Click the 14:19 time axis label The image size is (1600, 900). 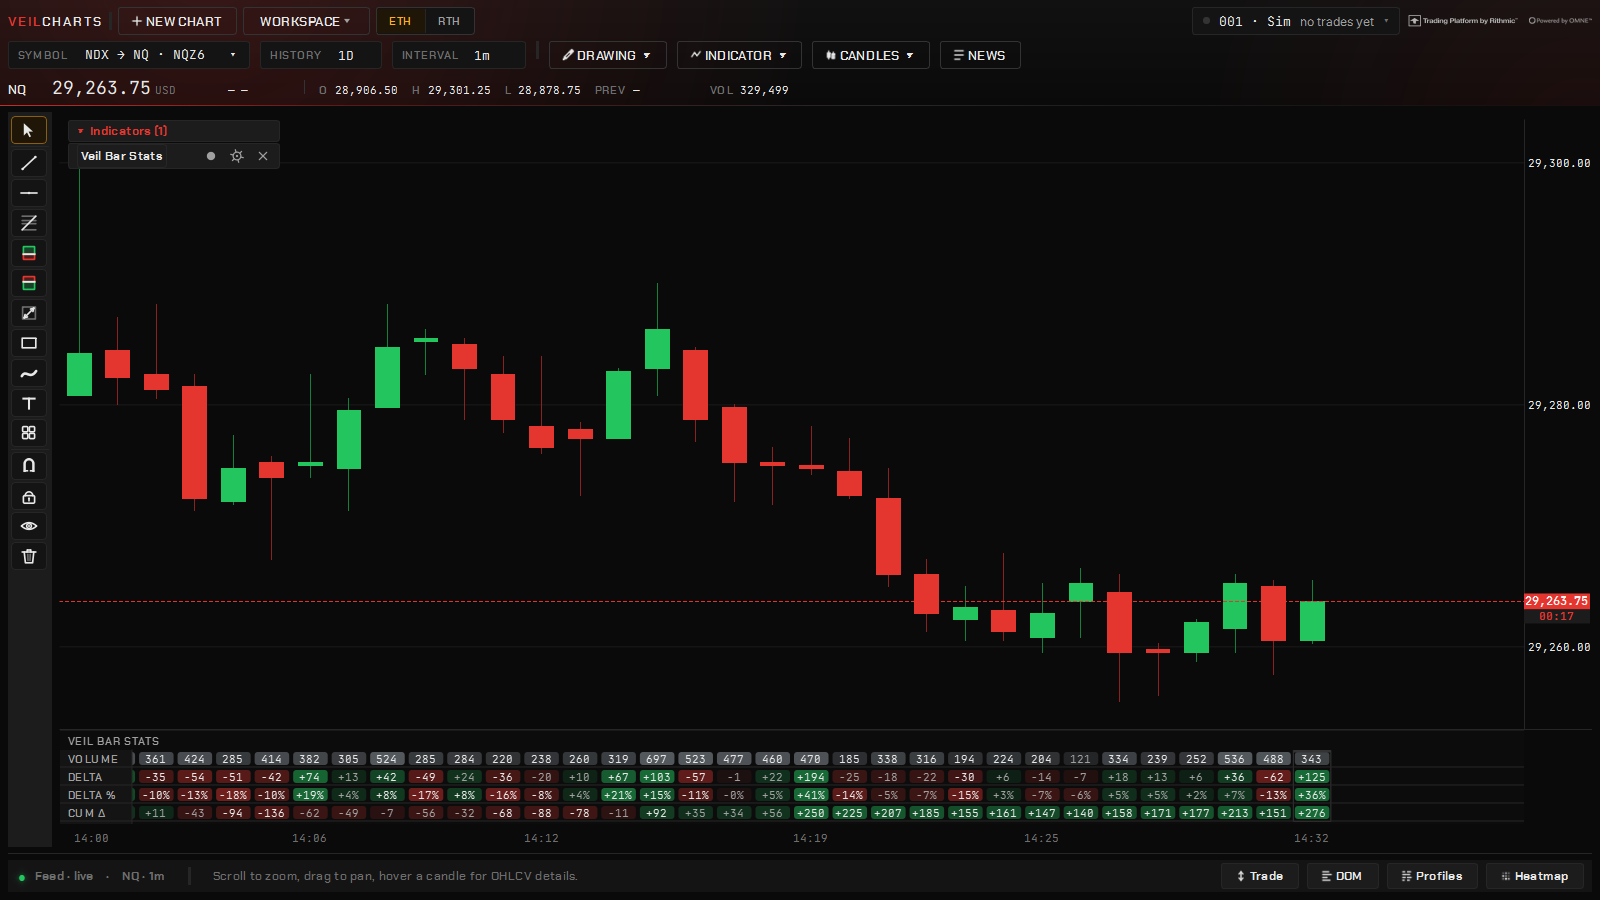tap(810, 838)
